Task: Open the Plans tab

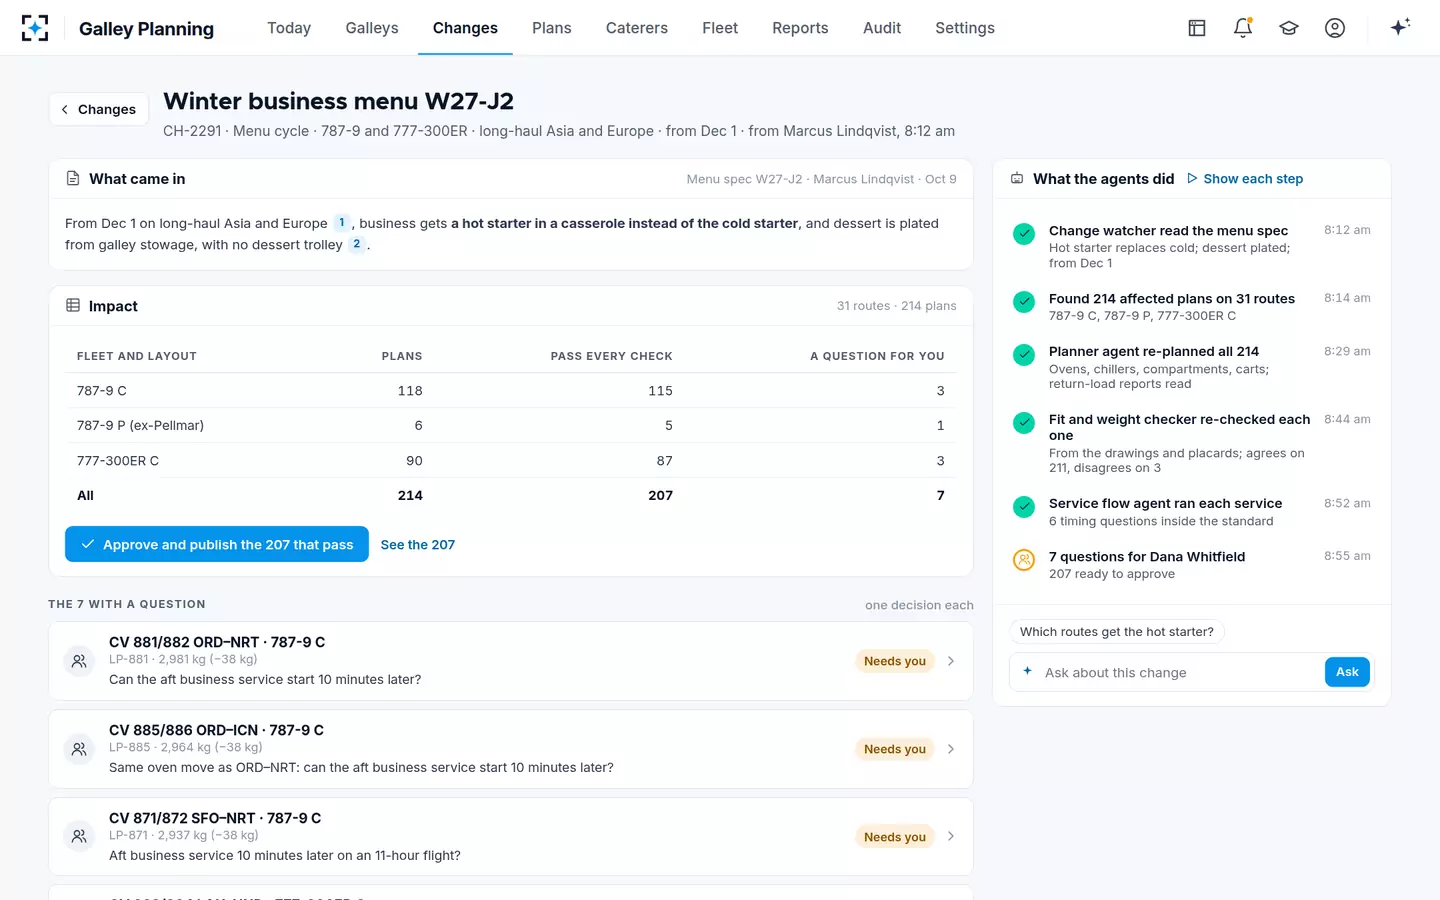Action: (552, 28)
